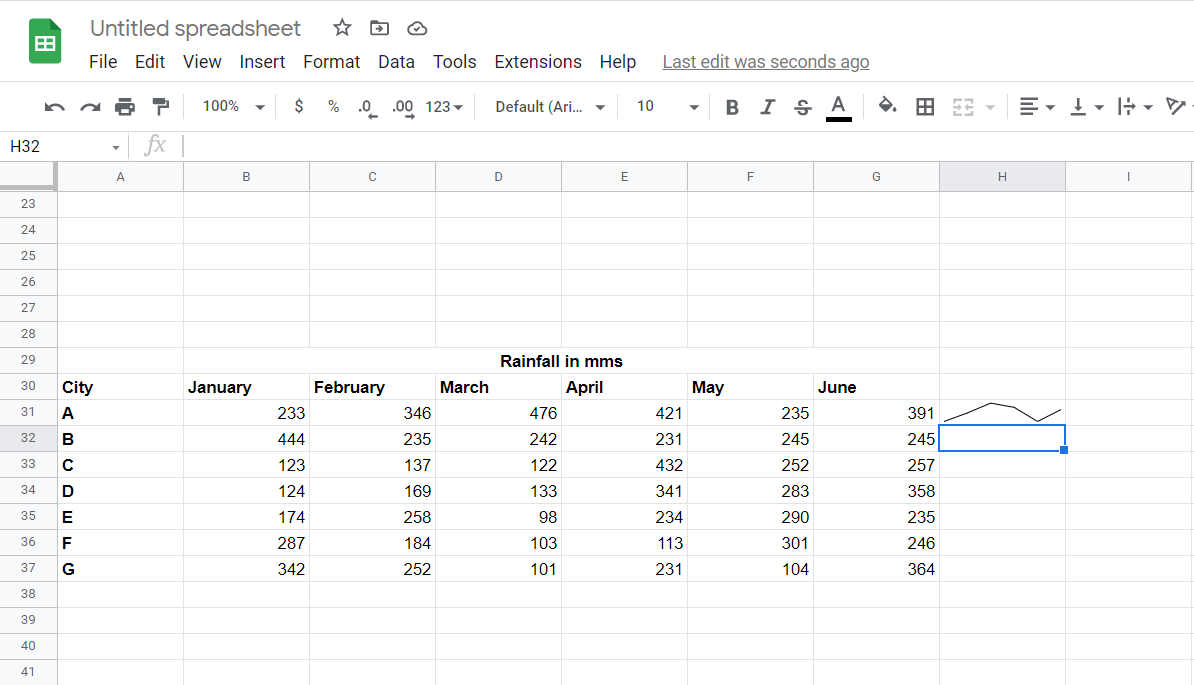Open text color picker
Viewport: 1194px width, 685px height.
coord(838,107)
